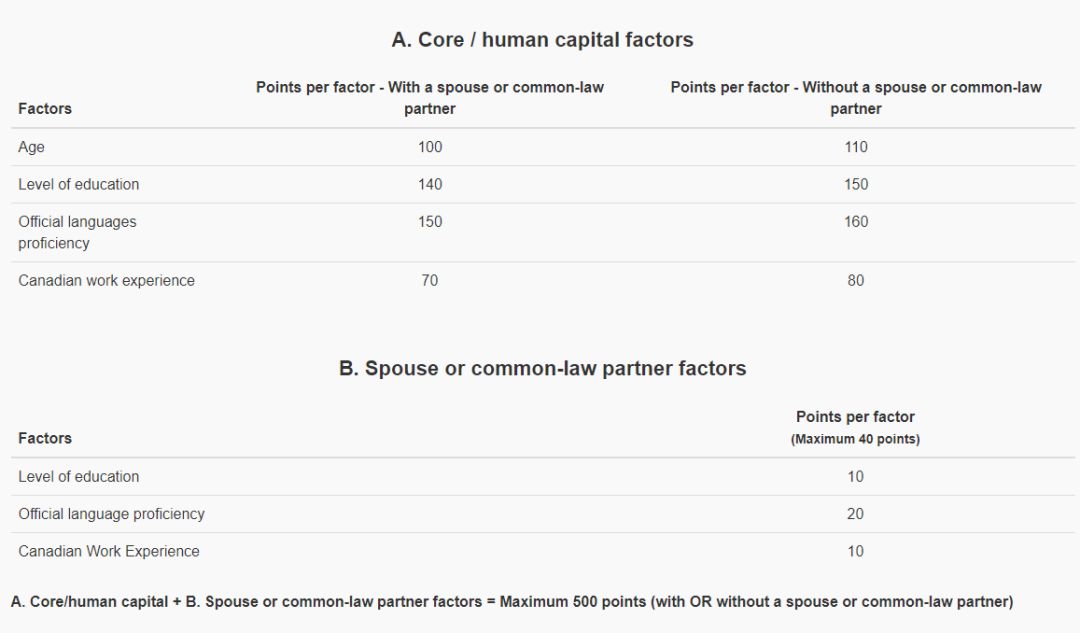
Task: Click the 'Canadian Work Experience' label in table B
Action: (x=109, y=551)
